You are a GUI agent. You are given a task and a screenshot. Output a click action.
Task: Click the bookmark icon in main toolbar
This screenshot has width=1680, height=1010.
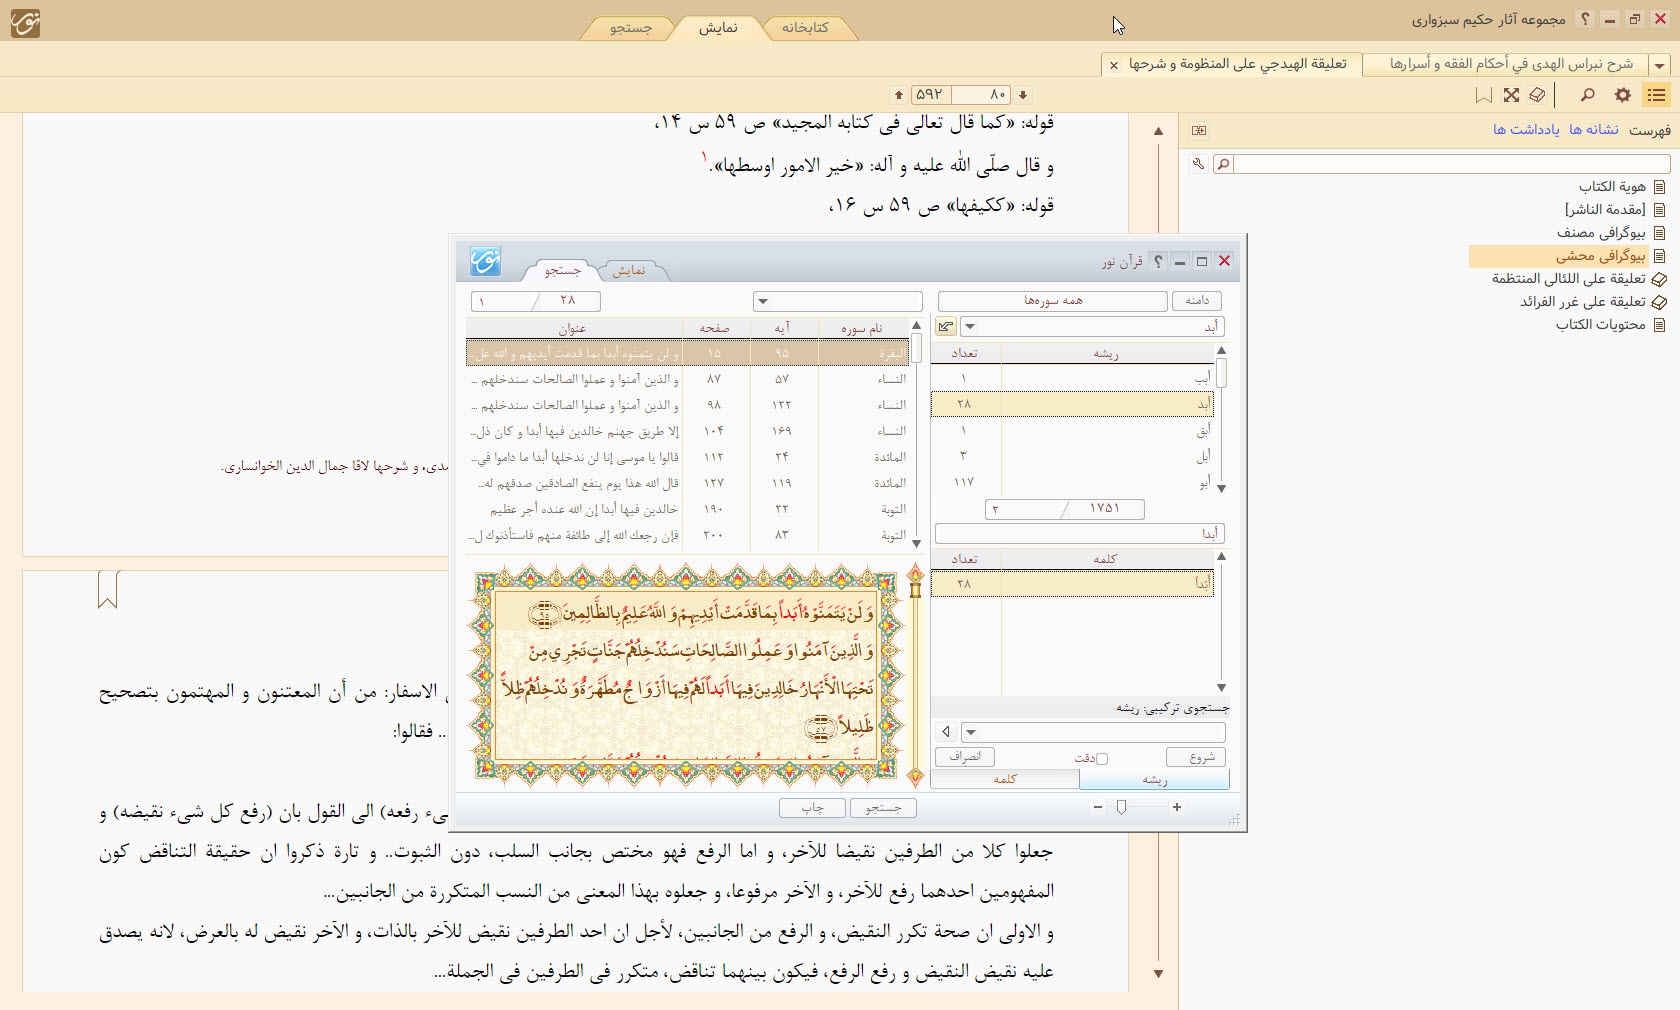point(1484,95)
